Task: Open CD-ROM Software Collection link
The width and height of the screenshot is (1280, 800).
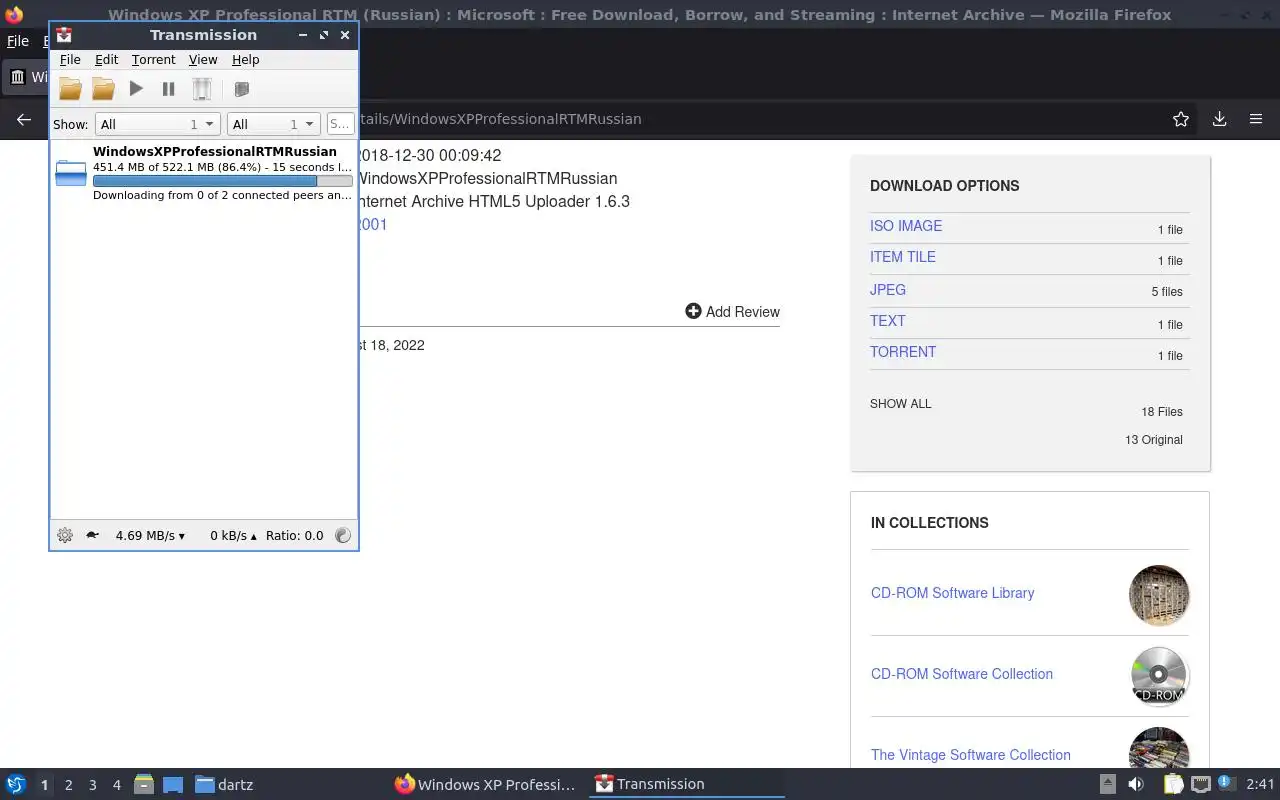Action: [962, 674]
